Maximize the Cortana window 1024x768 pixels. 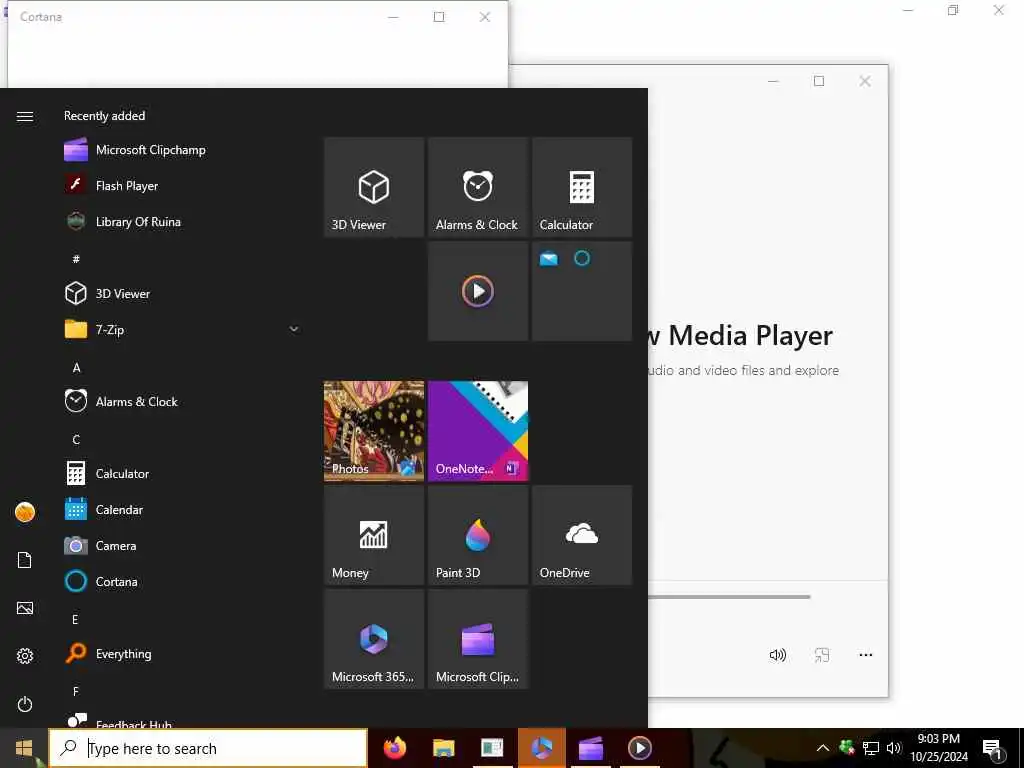[439, 17]
